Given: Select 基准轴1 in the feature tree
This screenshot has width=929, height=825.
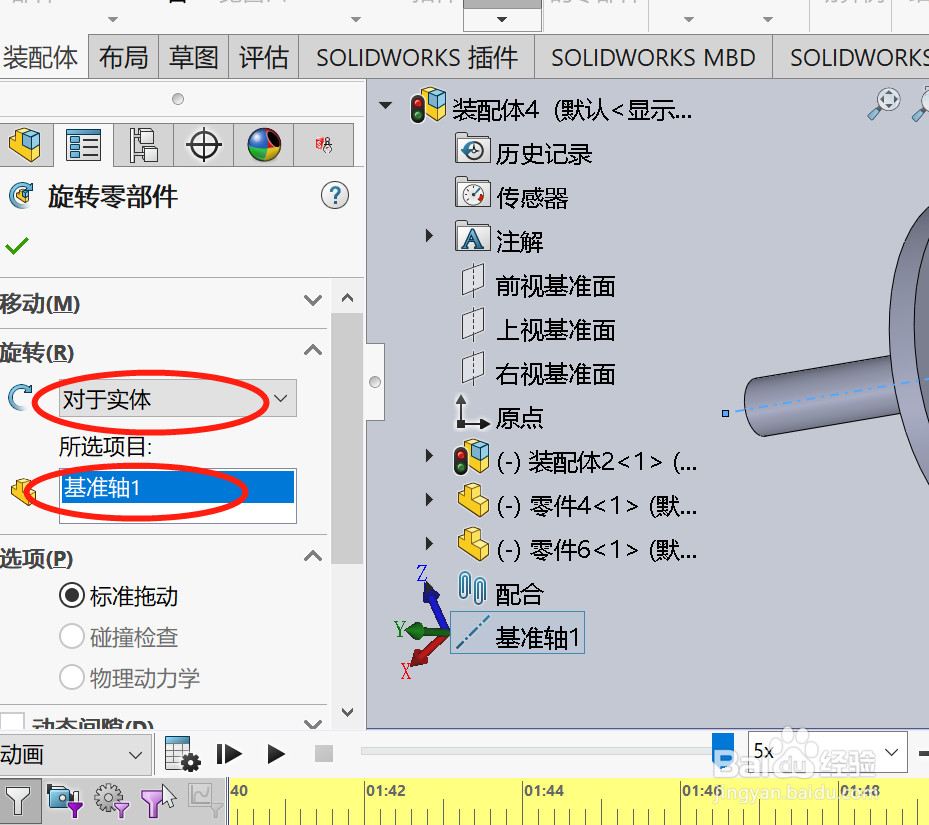Looking at the screenshot, I should tap(537, 638).
